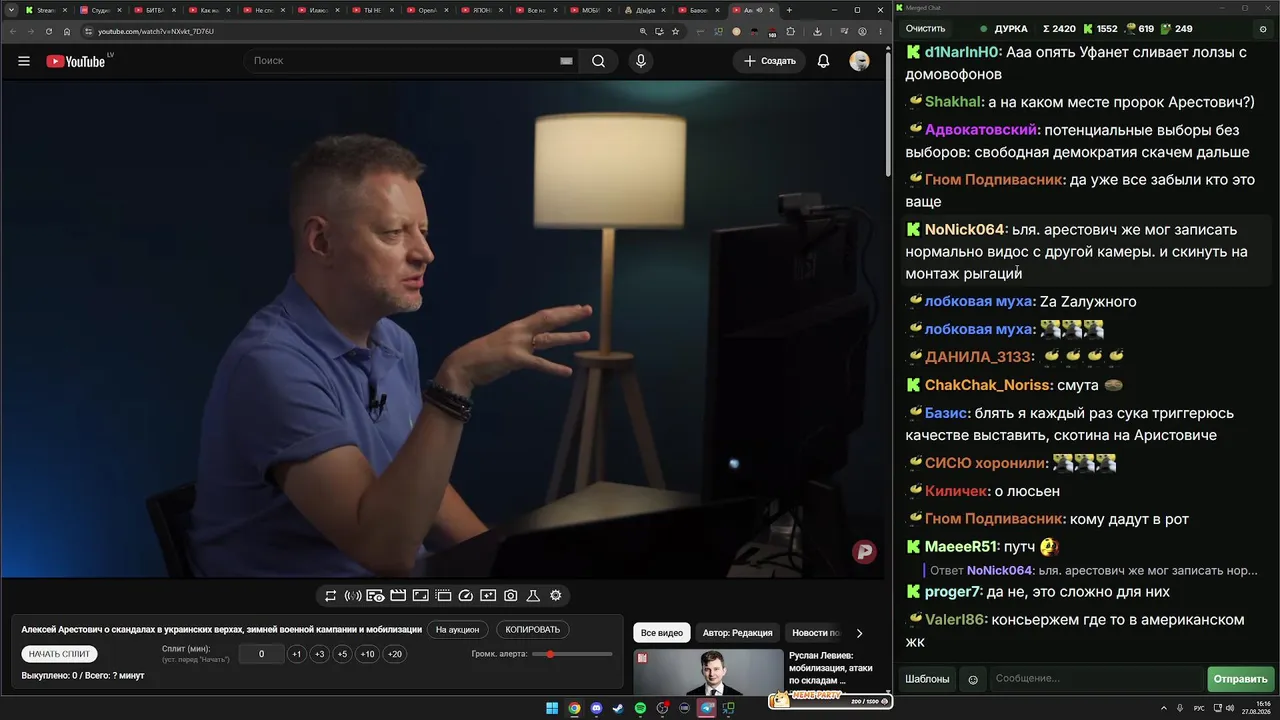The height and width of the screenshot is (720, 1280).
Task: Send the chat message with Отправить
Action: point(1240,680)
